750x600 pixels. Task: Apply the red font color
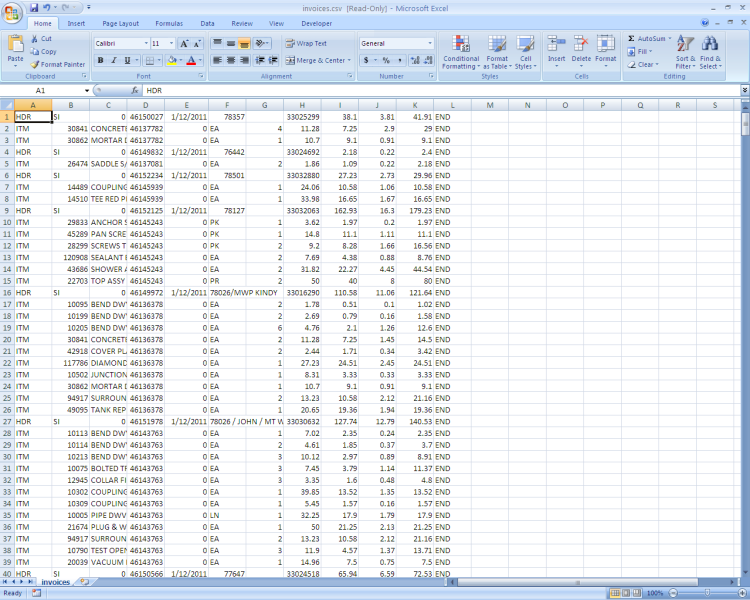point(191,60)
